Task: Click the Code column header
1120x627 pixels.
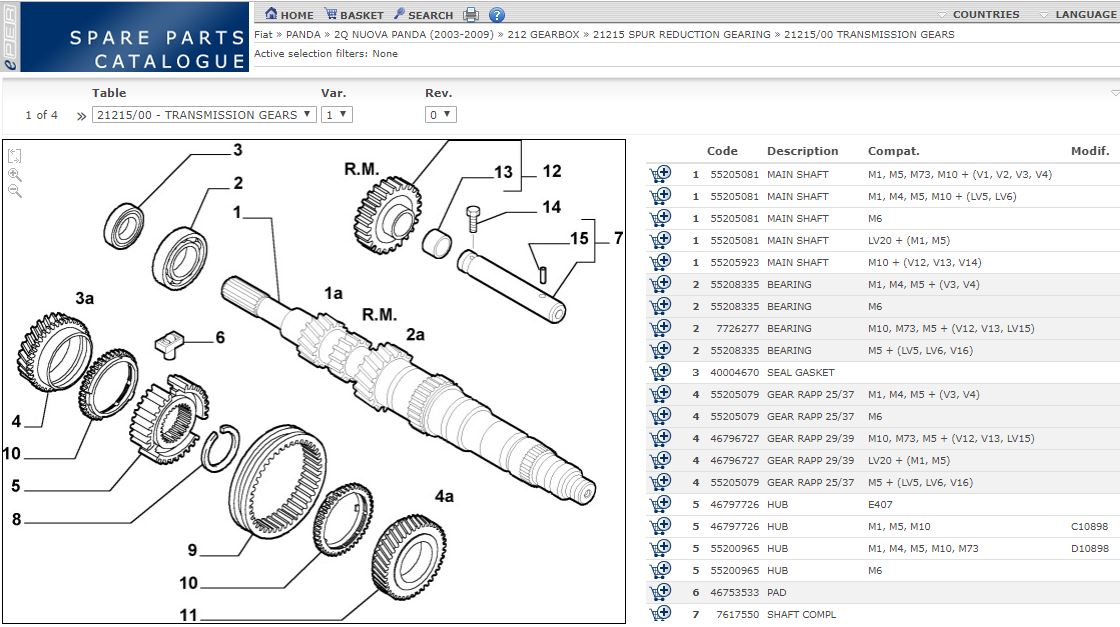Action: [x=722, y=151]
